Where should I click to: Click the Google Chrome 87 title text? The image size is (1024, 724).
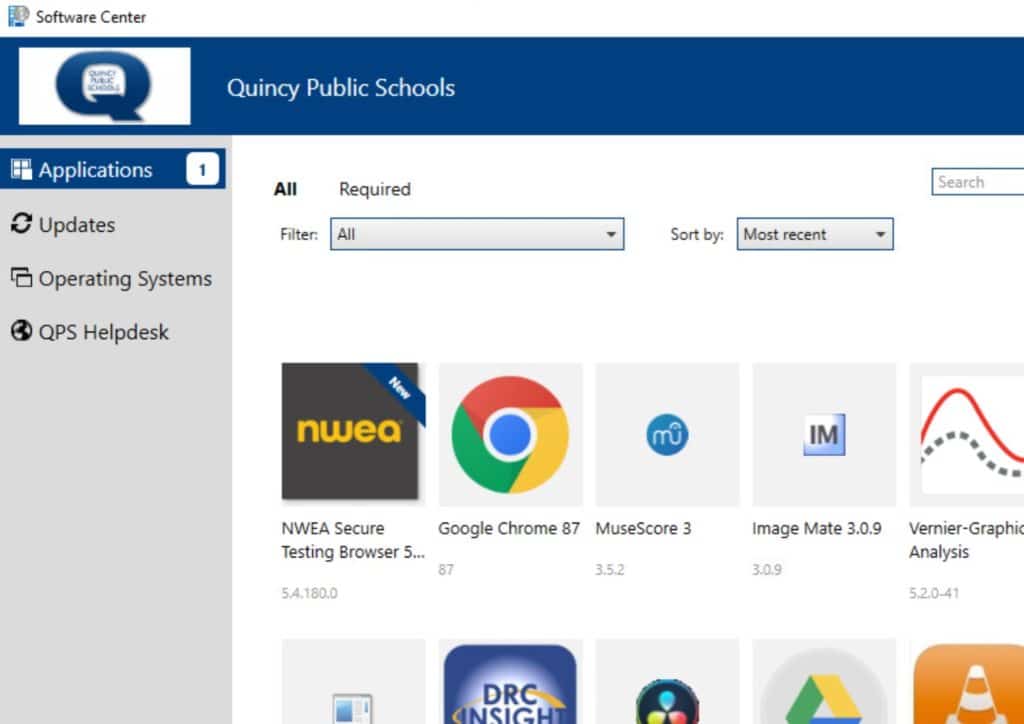[x=508, y=528]
